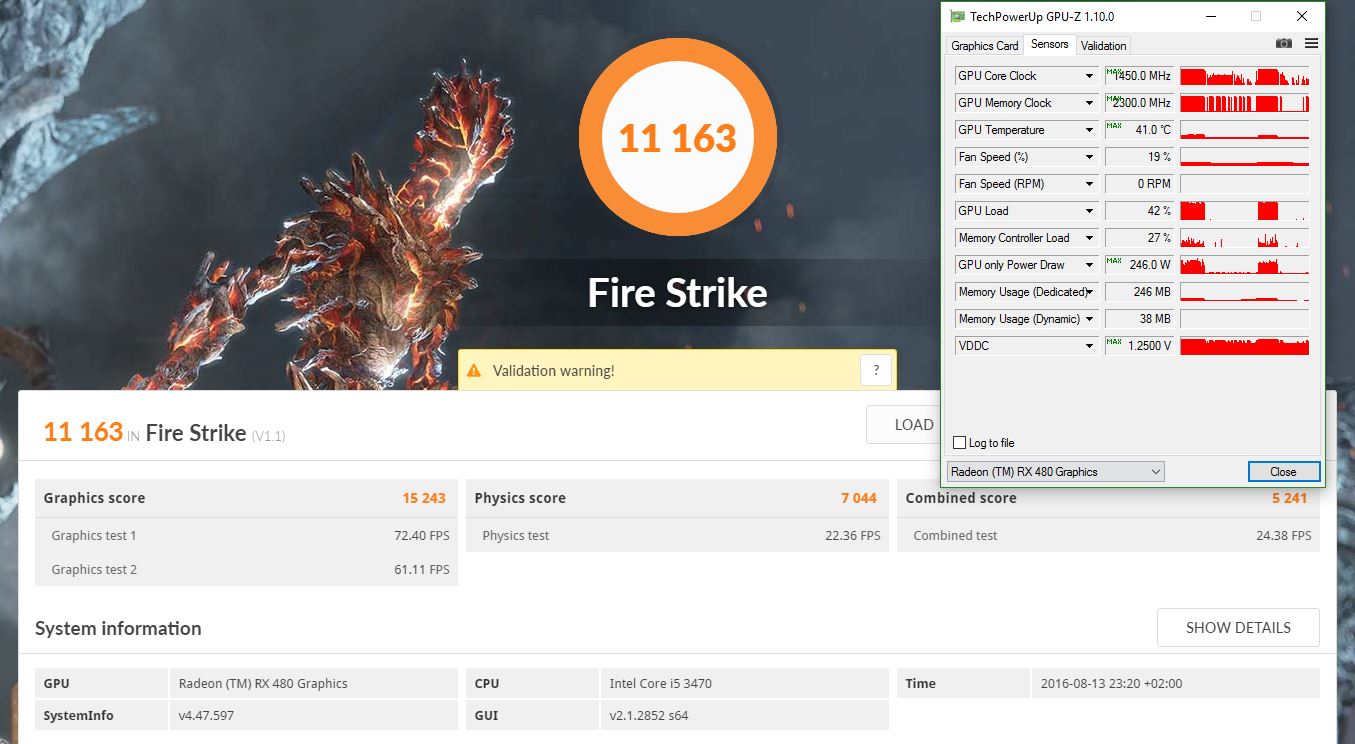Click the GPU Core Clock history graph
The image size is (1355, 744).
point(1245,76)
